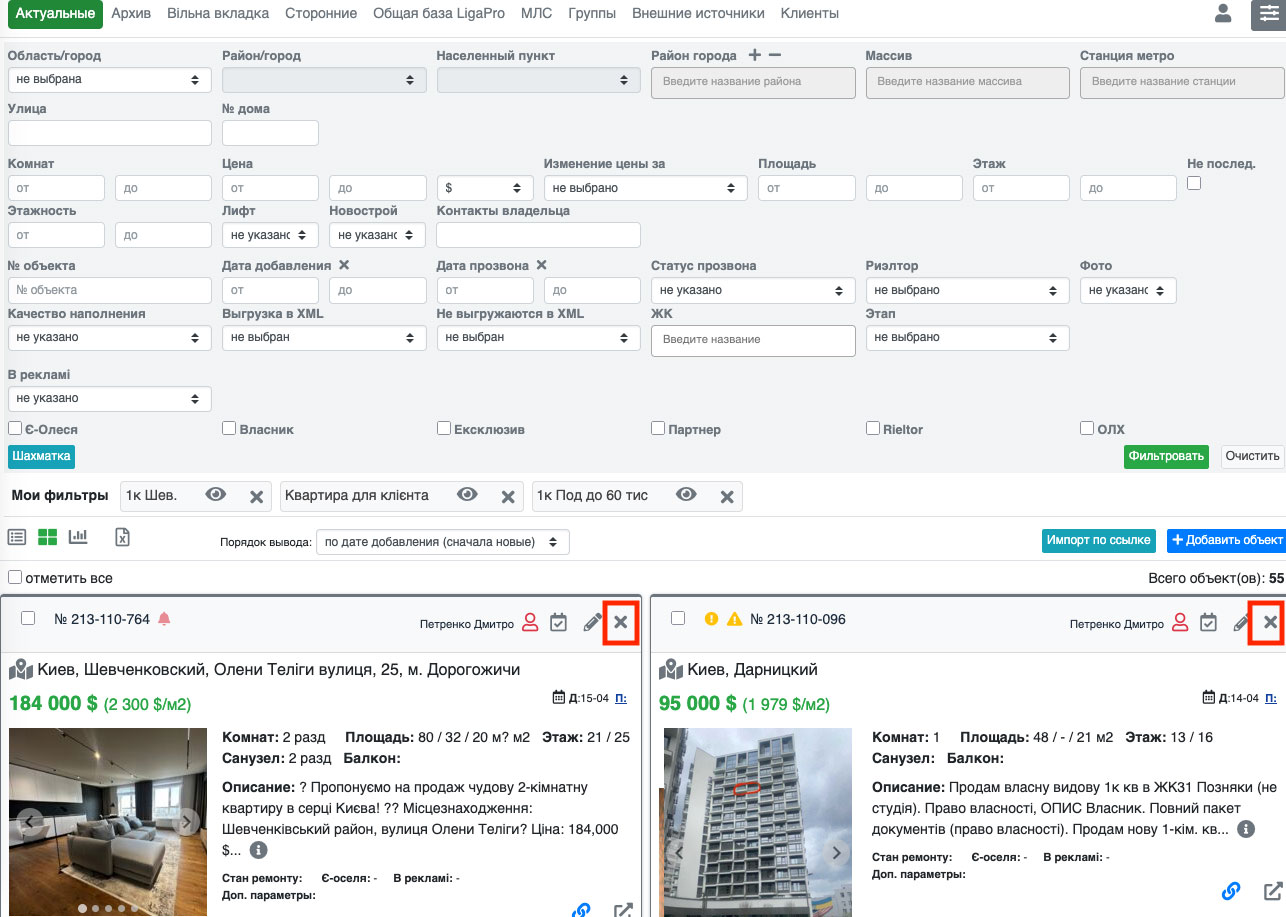1286x917 pixels.
Task: Switch to grid card view layout
Action: pos(48,537)
